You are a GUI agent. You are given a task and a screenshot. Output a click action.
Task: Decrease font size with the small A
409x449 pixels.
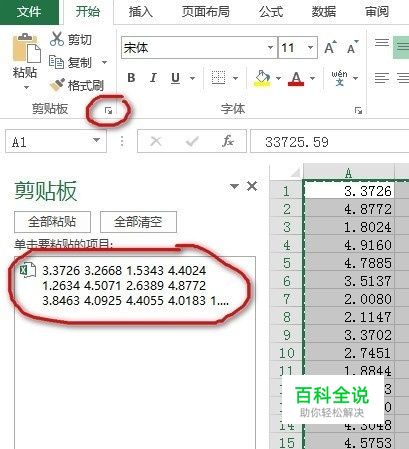click(352, 48)
